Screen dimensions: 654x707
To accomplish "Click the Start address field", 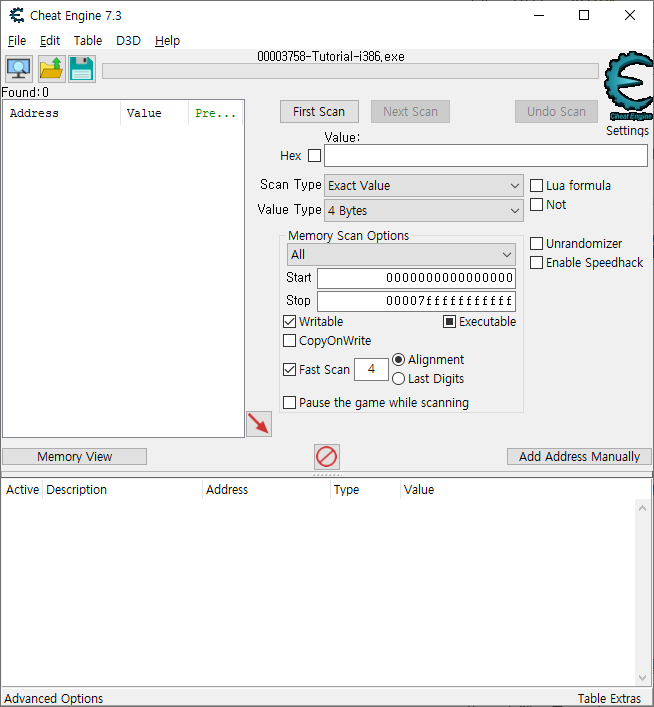I will pyautogui.click(x=416, y=278).
